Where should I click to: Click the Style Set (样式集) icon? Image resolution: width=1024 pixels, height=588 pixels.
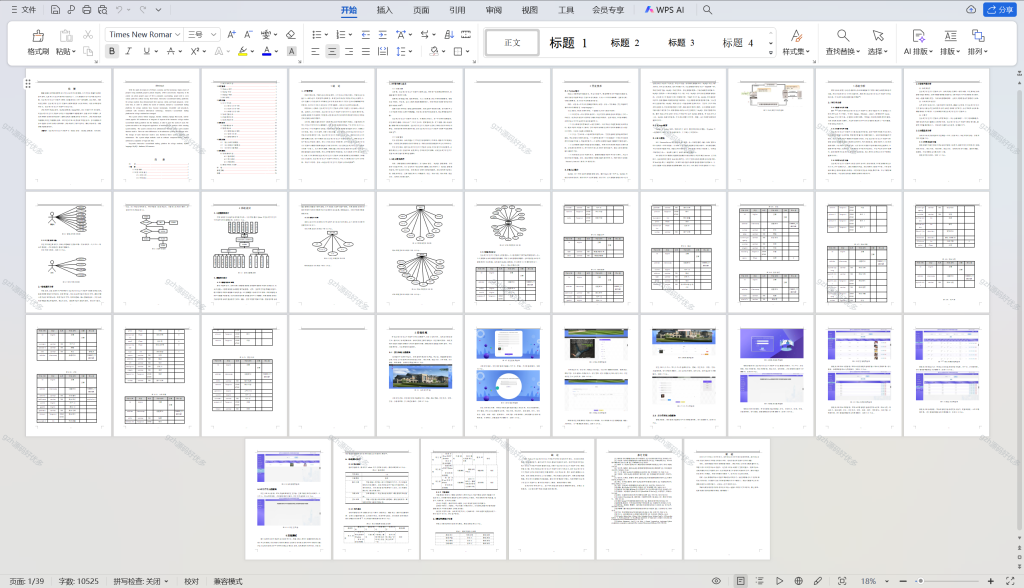pos(796,35)
